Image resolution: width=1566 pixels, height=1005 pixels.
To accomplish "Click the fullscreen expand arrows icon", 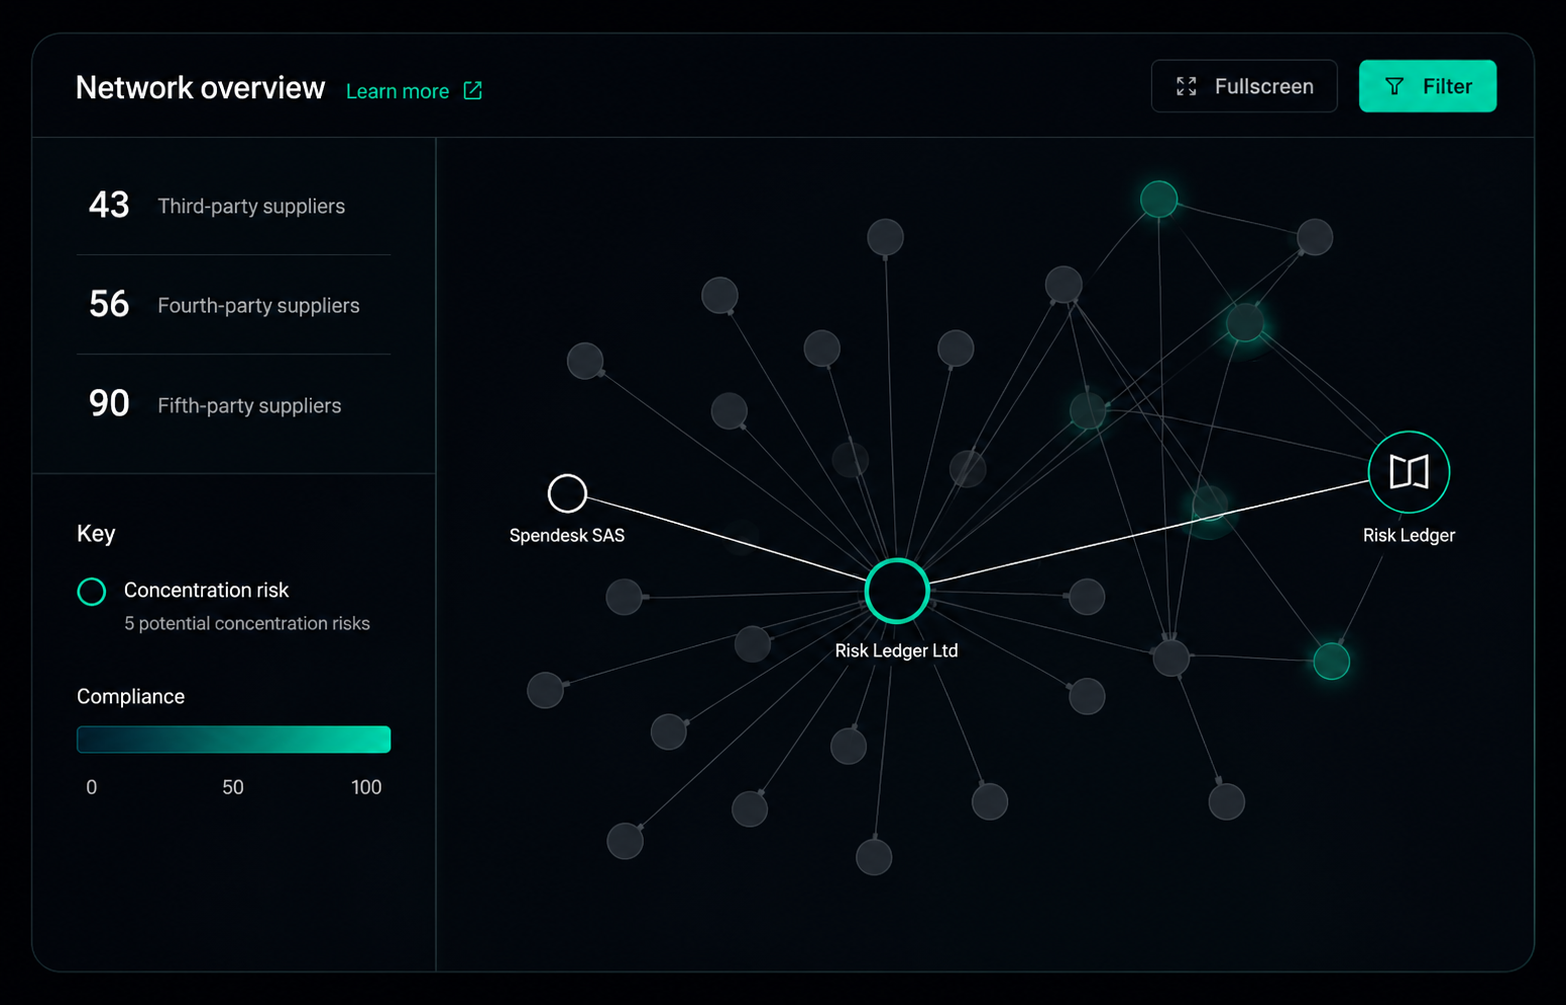I will 1186,86.
